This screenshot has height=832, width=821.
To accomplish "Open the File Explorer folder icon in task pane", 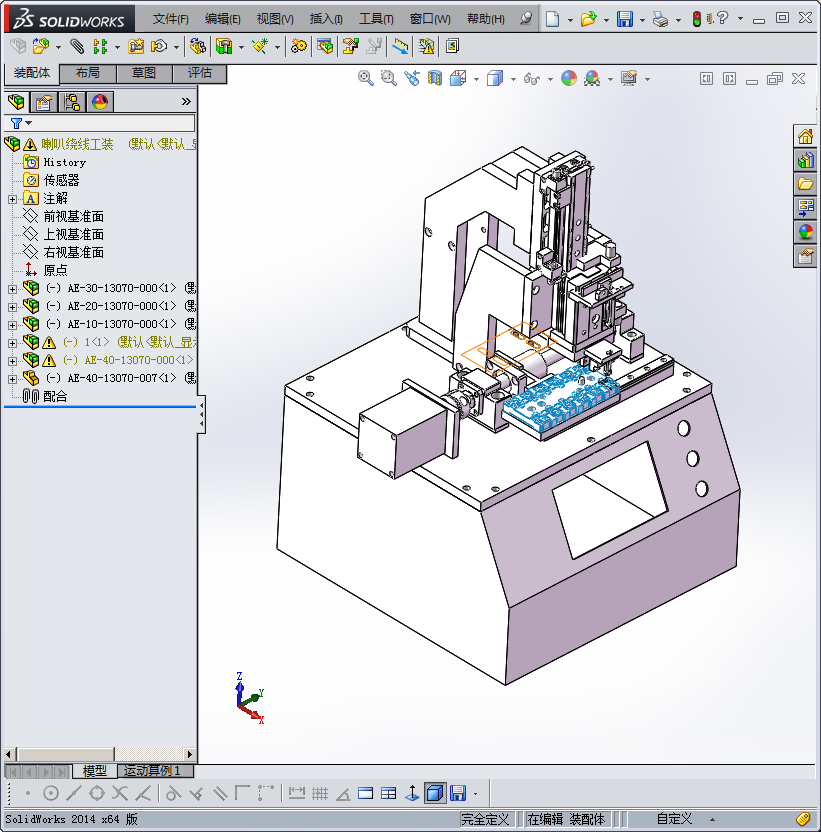I will (x=805, y=184).
